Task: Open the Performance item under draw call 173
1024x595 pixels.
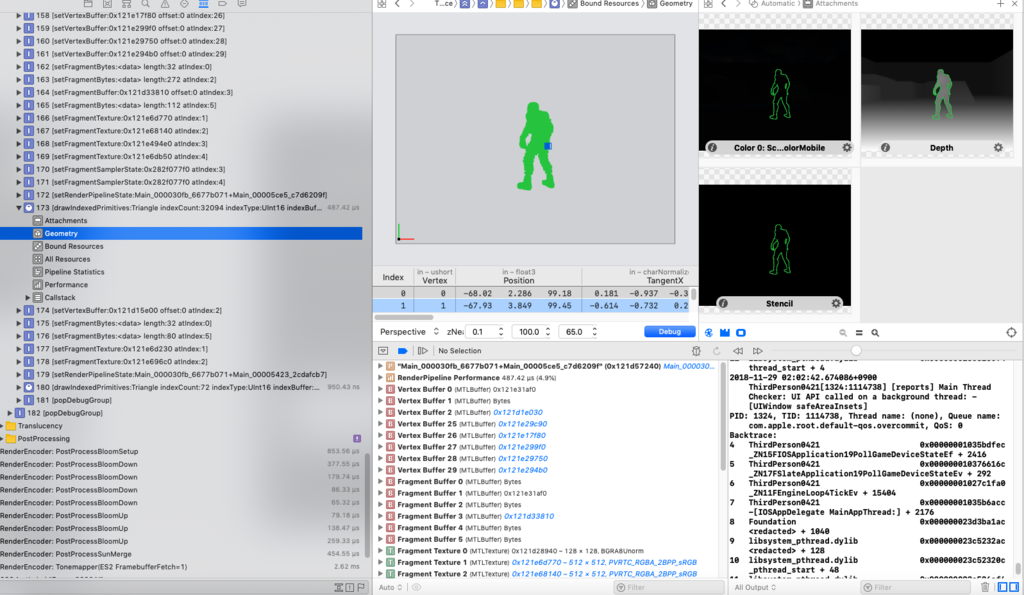Action: pos(65,285)
